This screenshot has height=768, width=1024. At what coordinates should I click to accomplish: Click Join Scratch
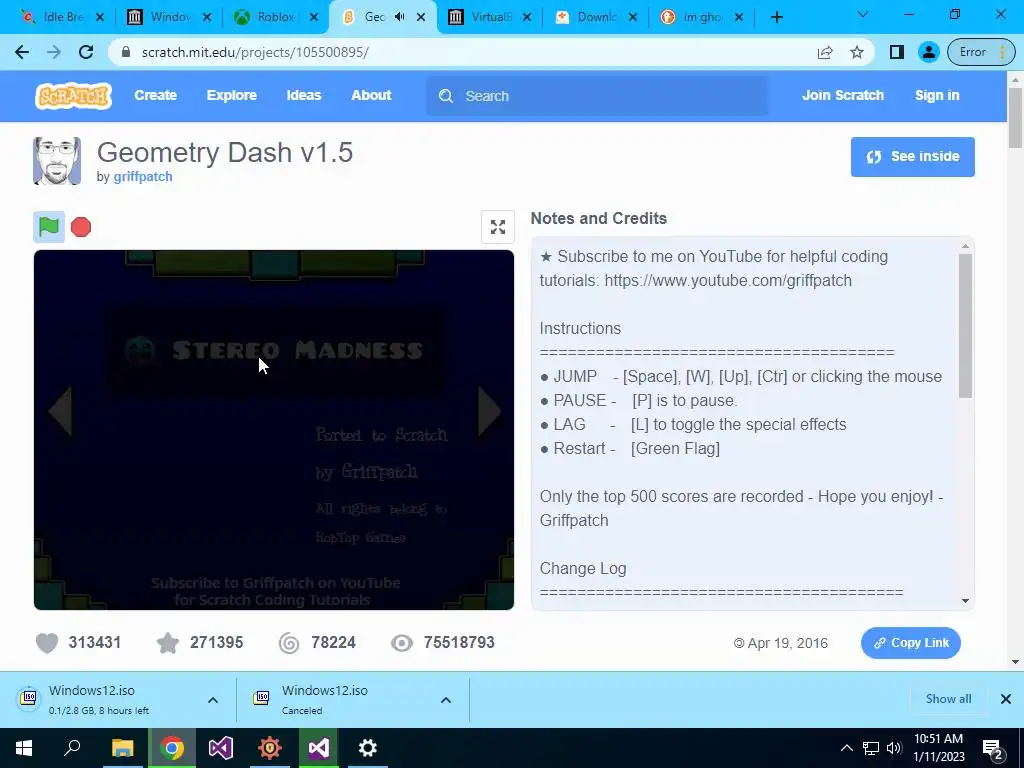click(842, 95)
